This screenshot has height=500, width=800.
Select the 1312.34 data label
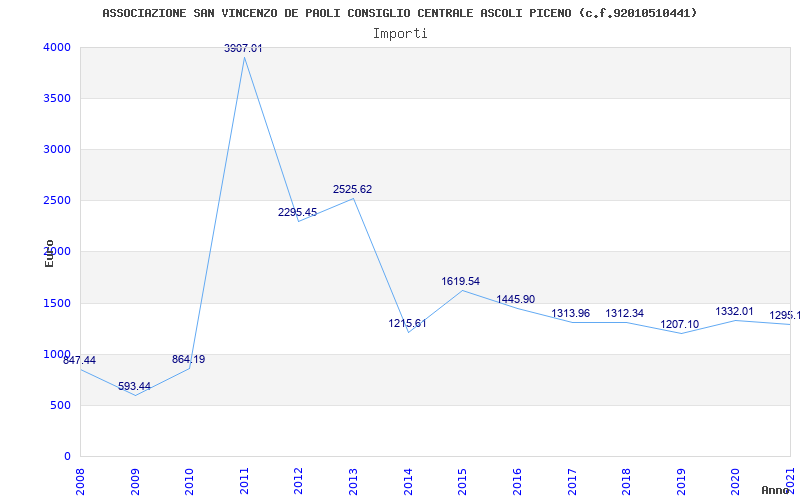click(624, 313)
